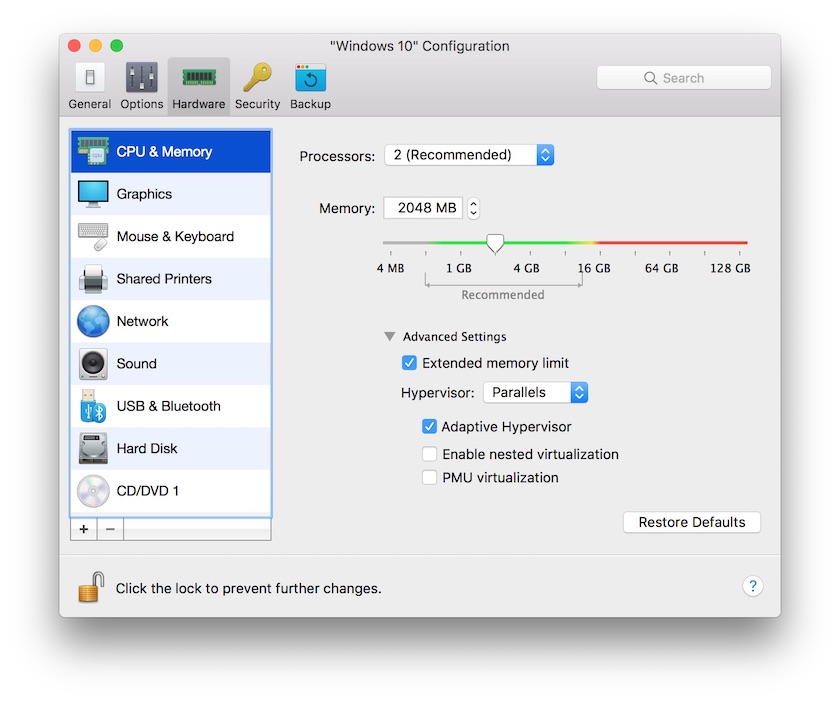Select Graphics in the hardware list
The image size is (840, 702).
[x=171, y=194]
